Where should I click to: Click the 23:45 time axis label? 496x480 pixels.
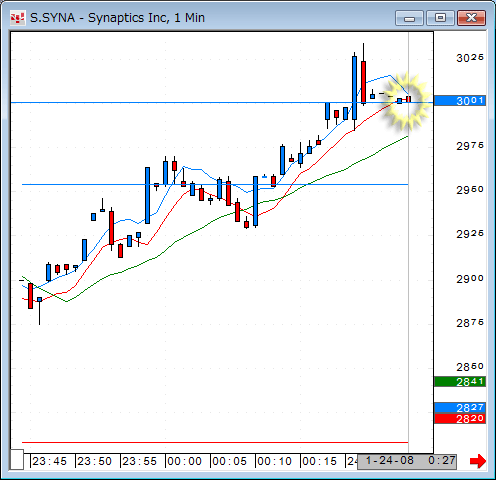49,461
